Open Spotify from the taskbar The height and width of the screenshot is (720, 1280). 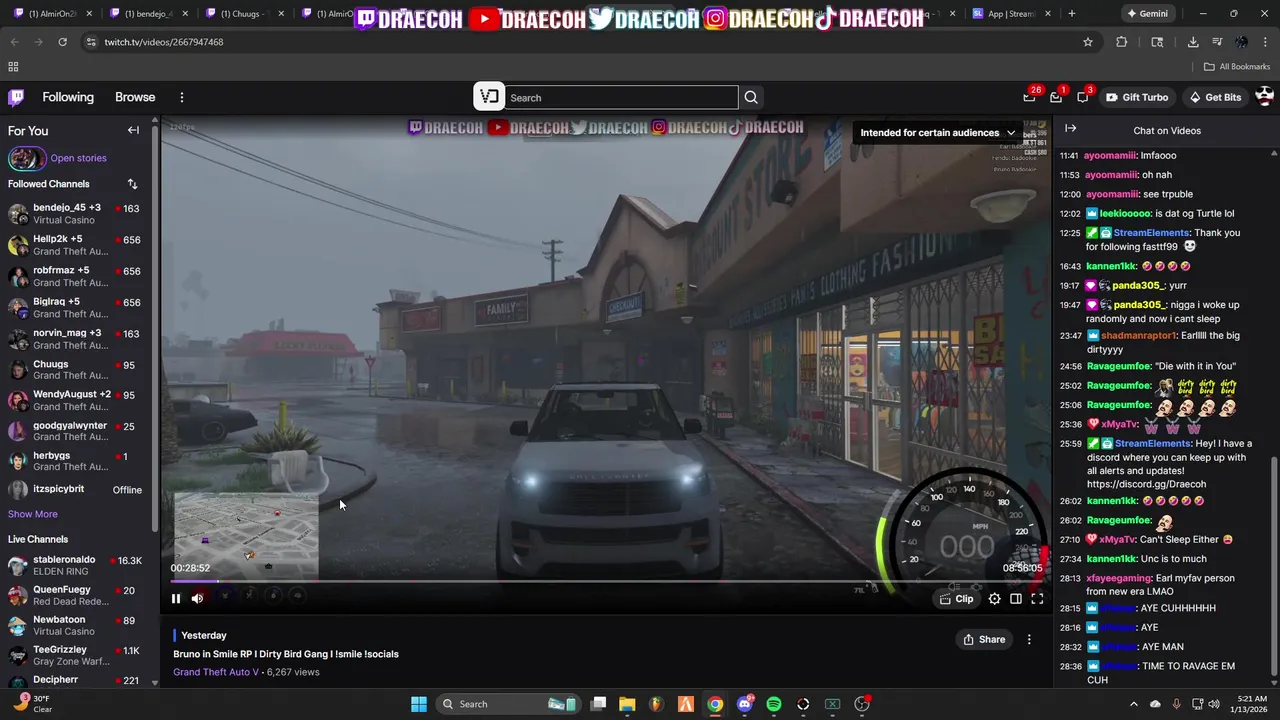point(774,704)
